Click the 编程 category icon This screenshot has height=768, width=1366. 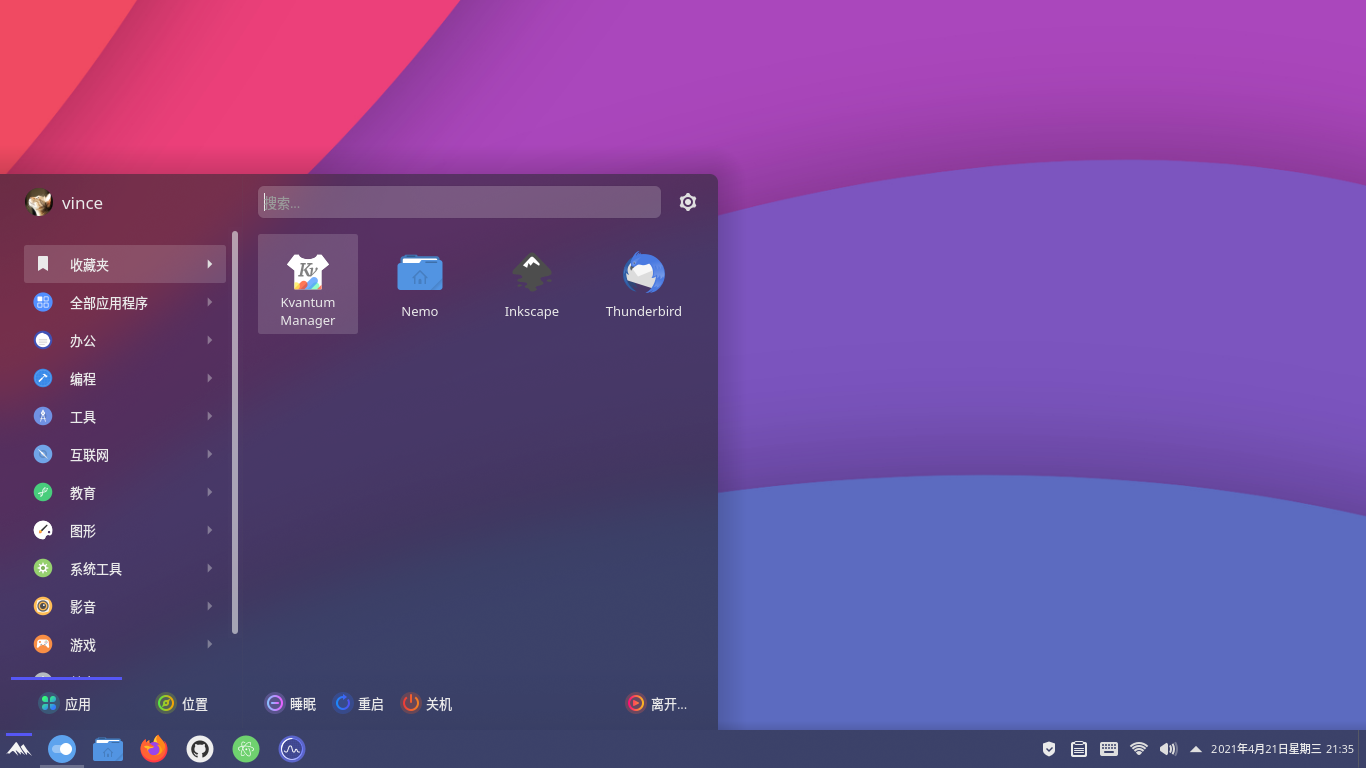pyautogui.click(x=43, y=378)
